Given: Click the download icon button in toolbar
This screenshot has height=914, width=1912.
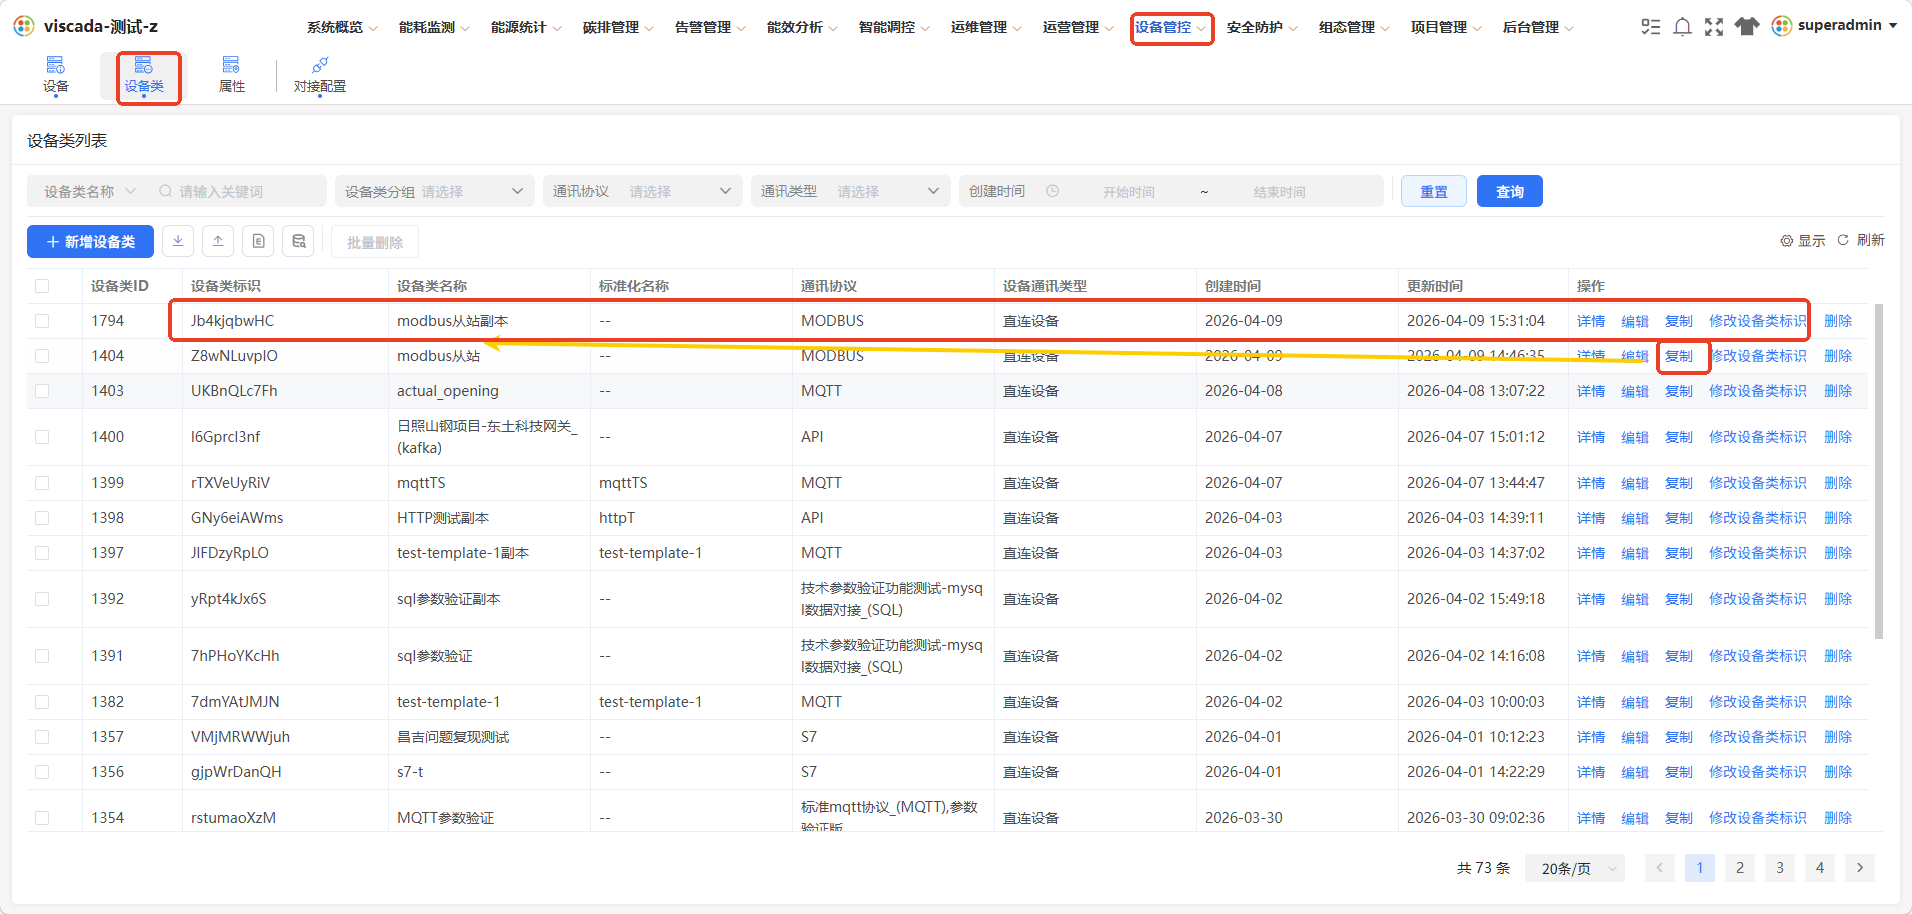Looking at the screenshot, I should click(178, 241).
